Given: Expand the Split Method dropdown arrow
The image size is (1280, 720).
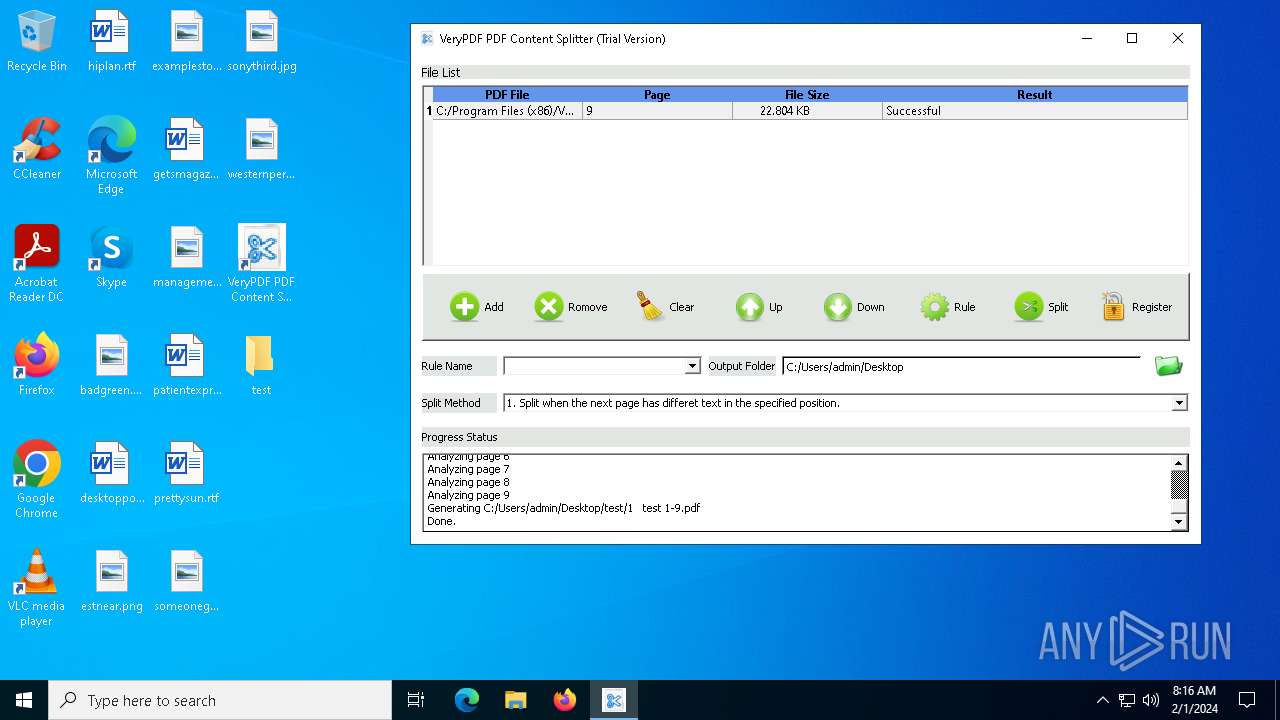Looking at the screenshot, I should [1179, 403].
